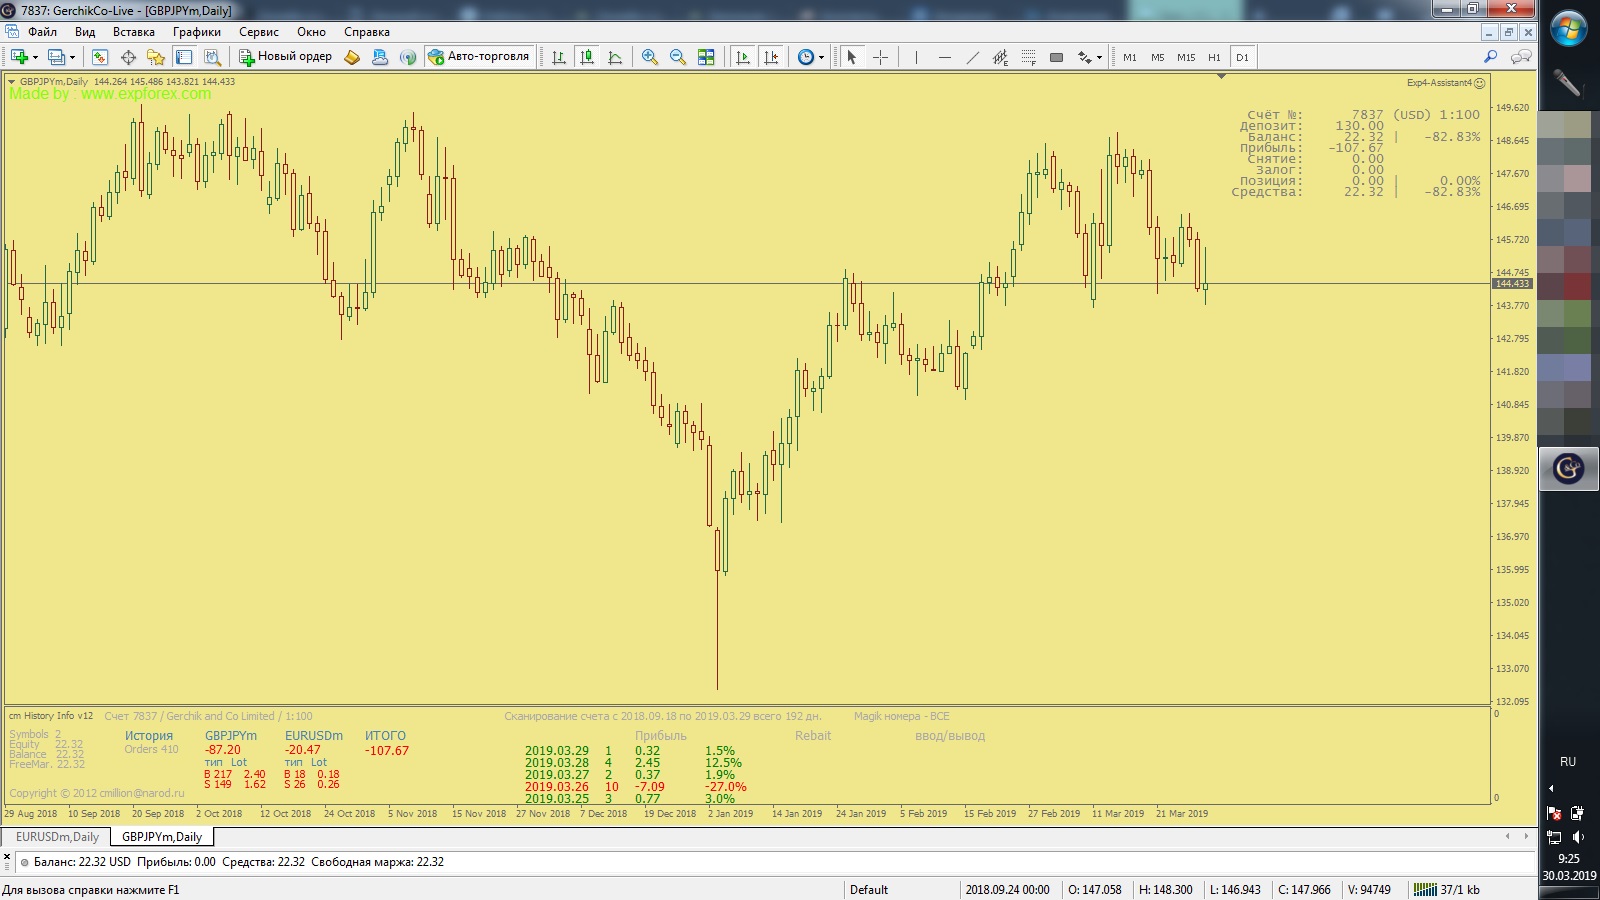This screenshot has width=1600, height=900.
Task: Toggle the Авто-торговля button
Action: click(x=479, y=57)
